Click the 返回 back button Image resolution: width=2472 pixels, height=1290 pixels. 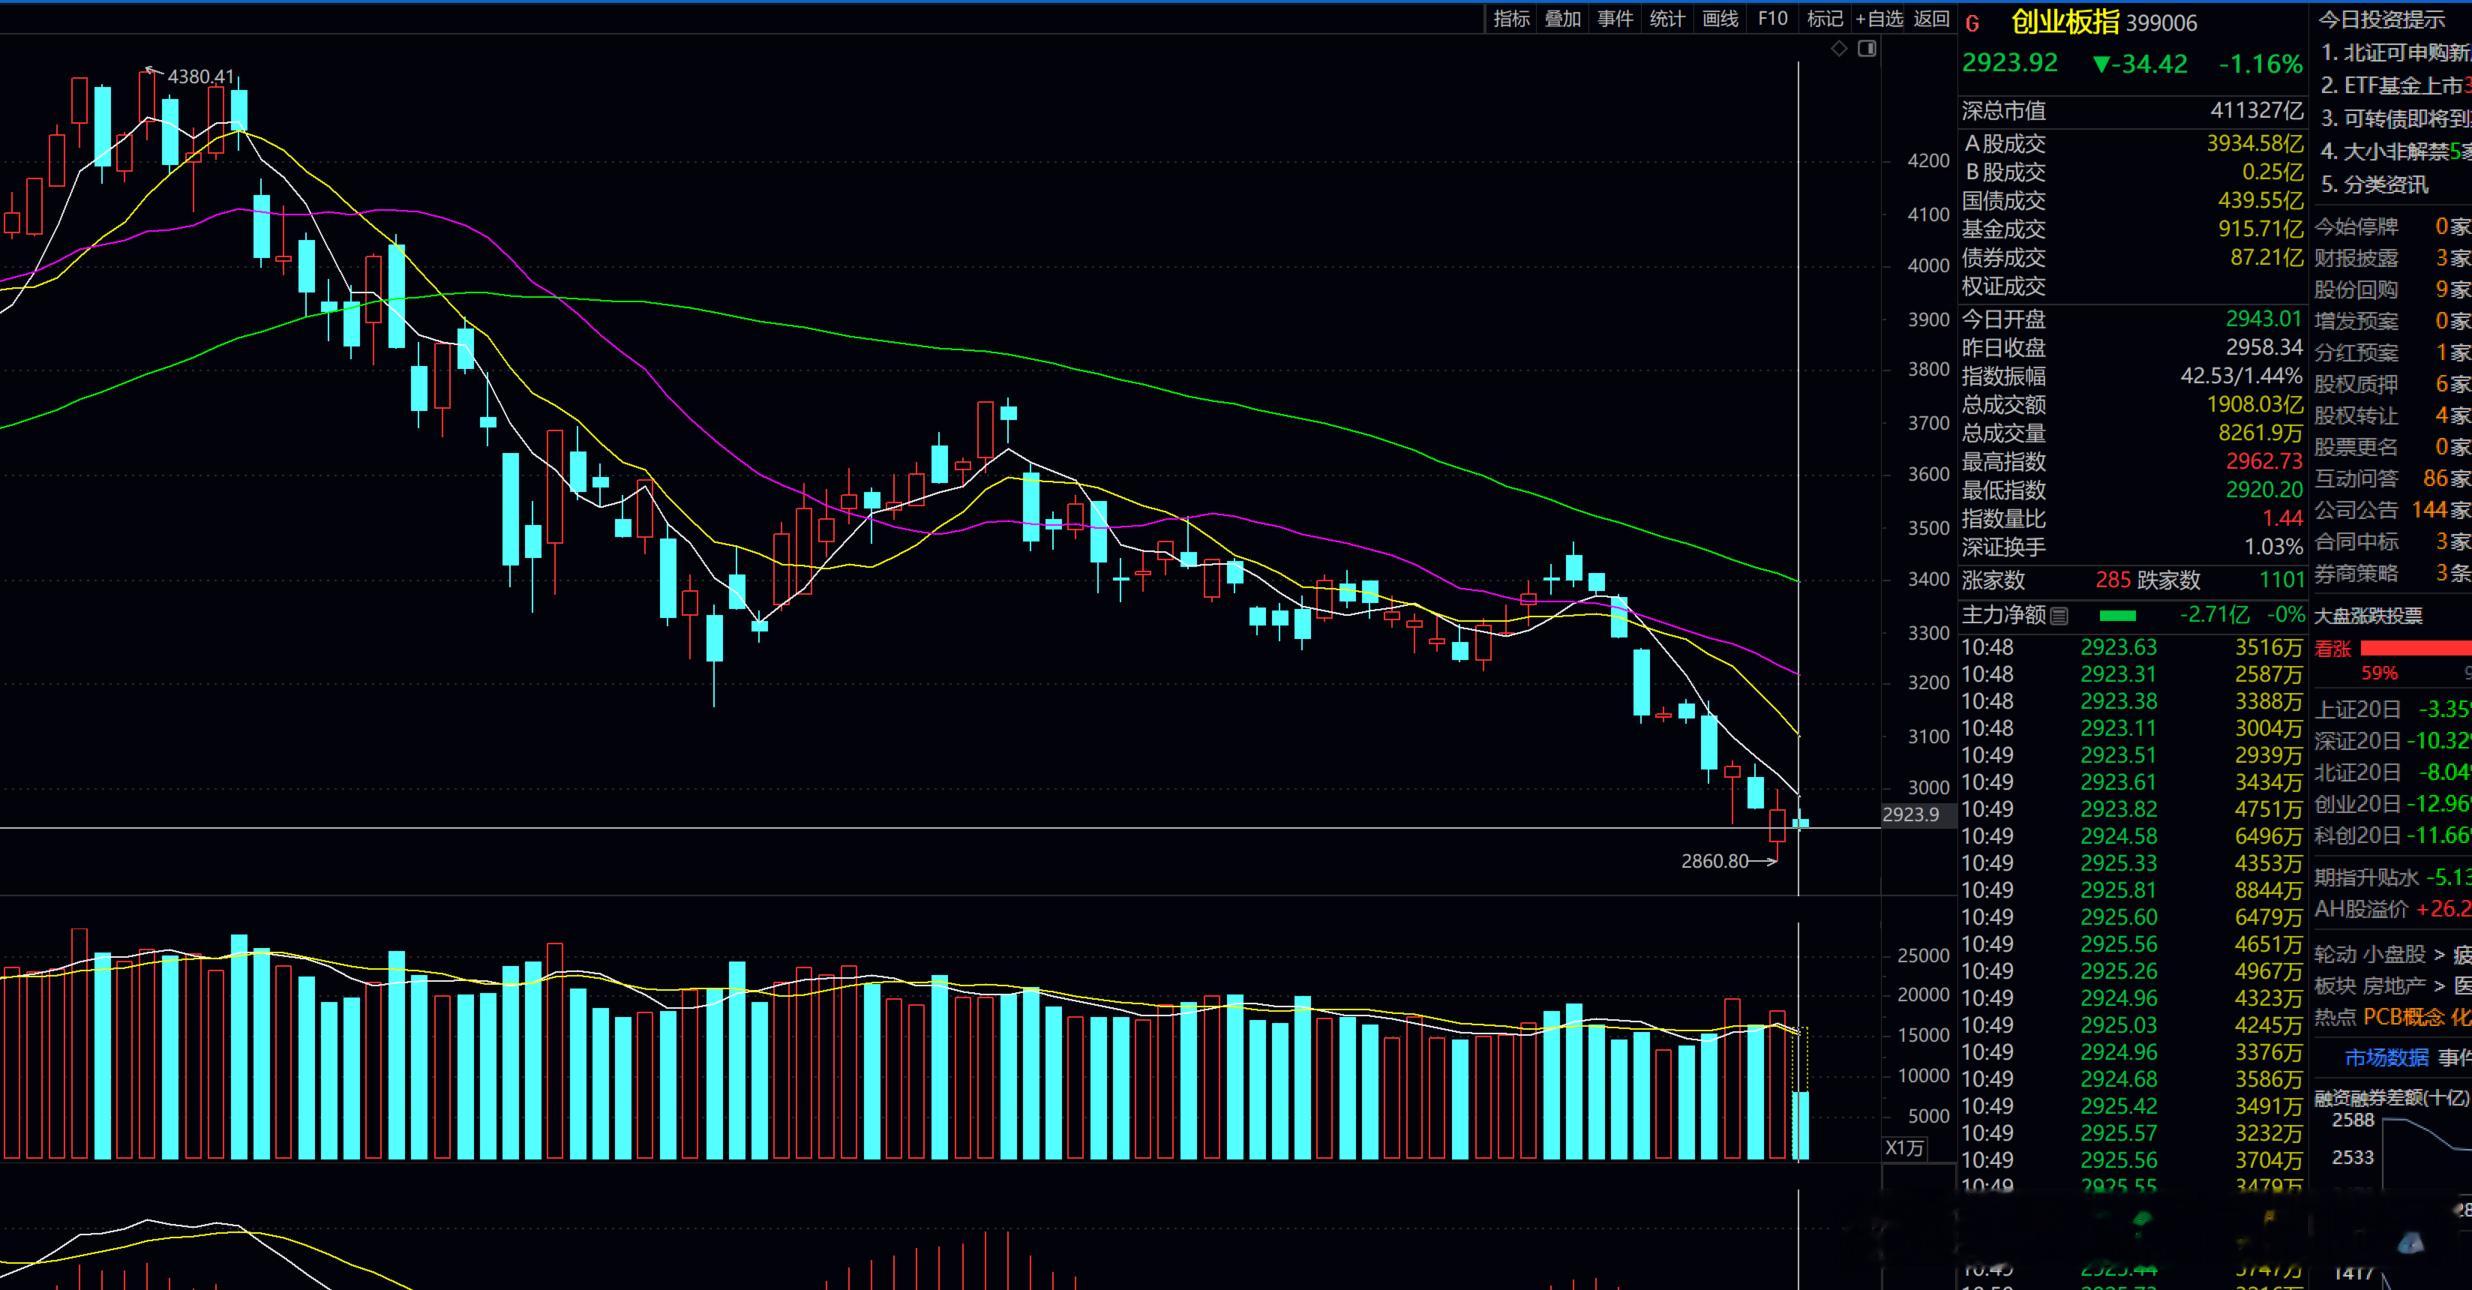pos(1932,19)
